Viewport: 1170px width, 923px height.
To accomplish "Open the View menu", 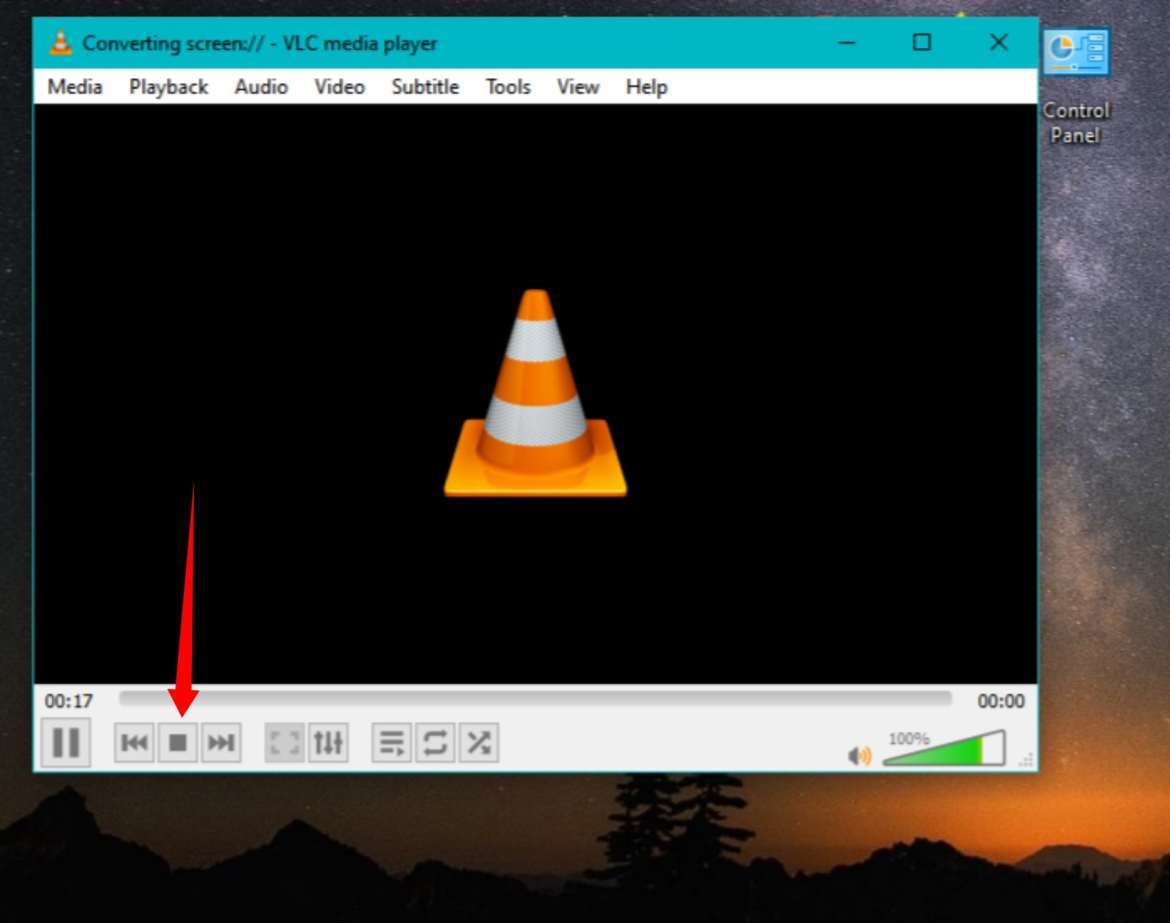I will [578, 87].
